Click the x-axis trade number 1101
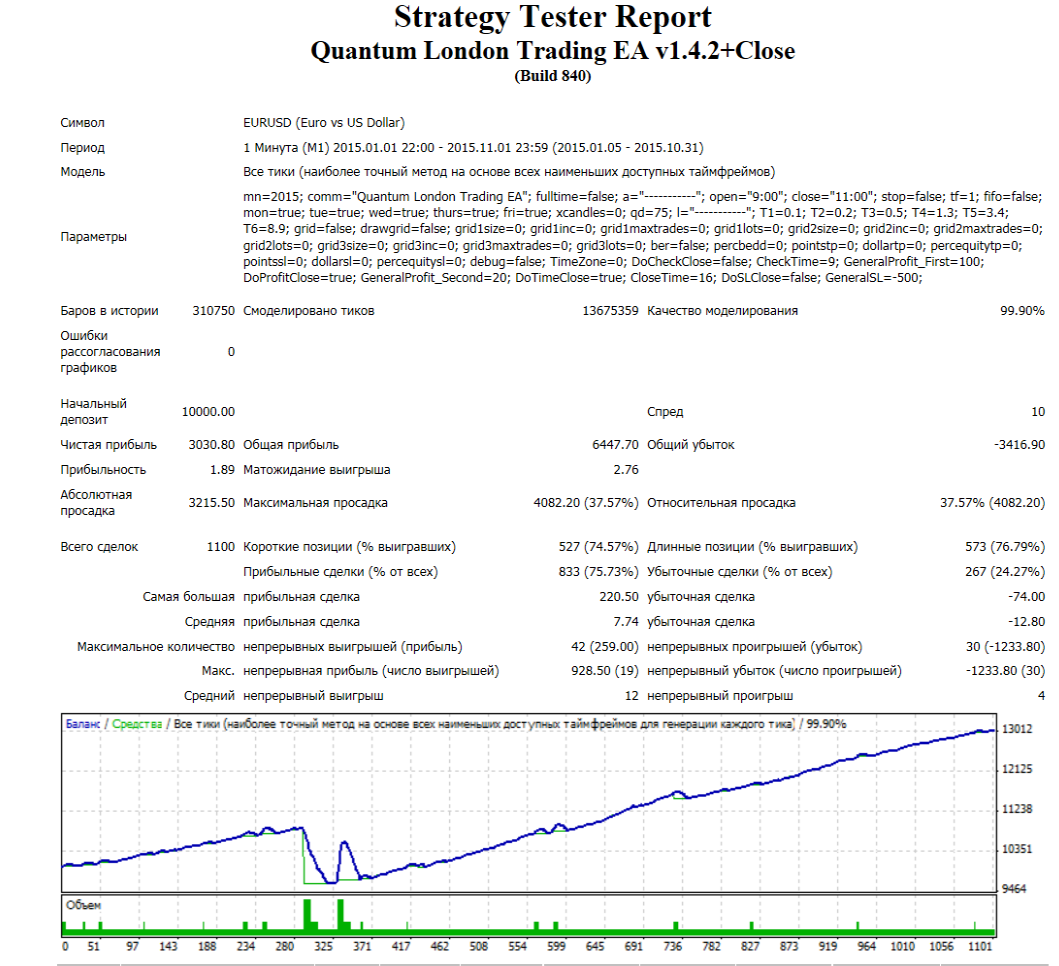The height and width of the screenshot is (966, 1059). (979, 946)
